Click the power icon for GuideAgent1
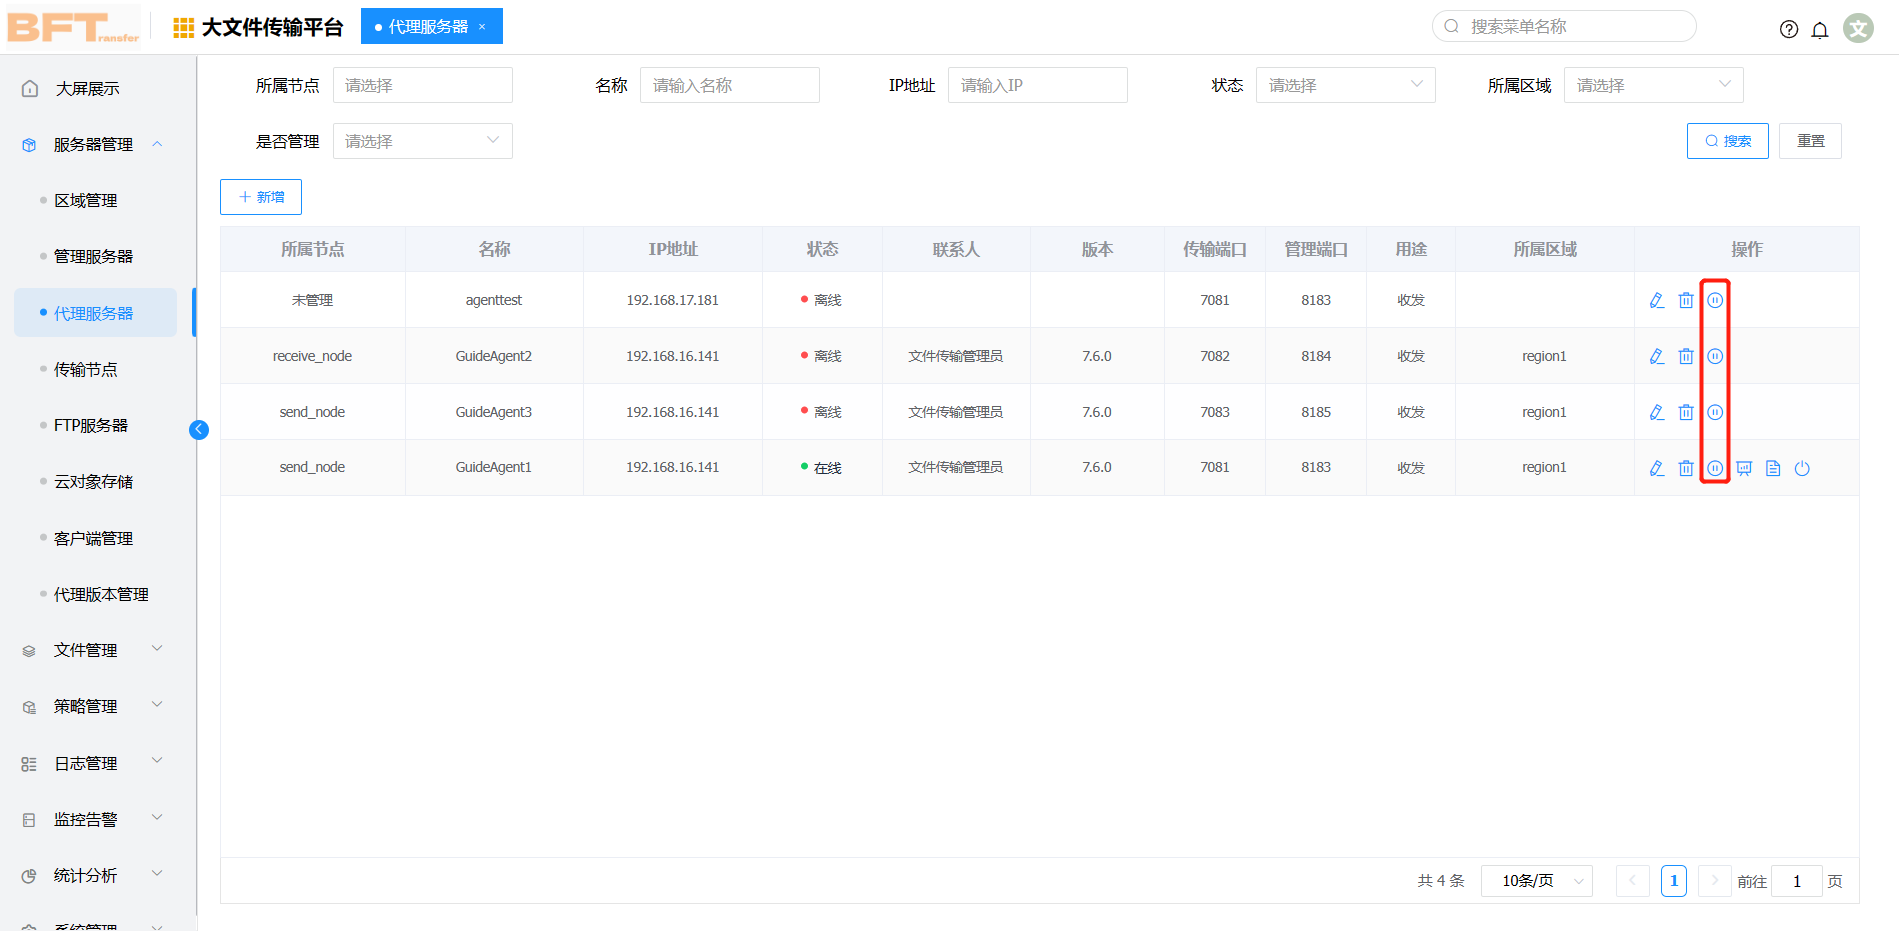1899x931 pixels. click(1801, 468)
